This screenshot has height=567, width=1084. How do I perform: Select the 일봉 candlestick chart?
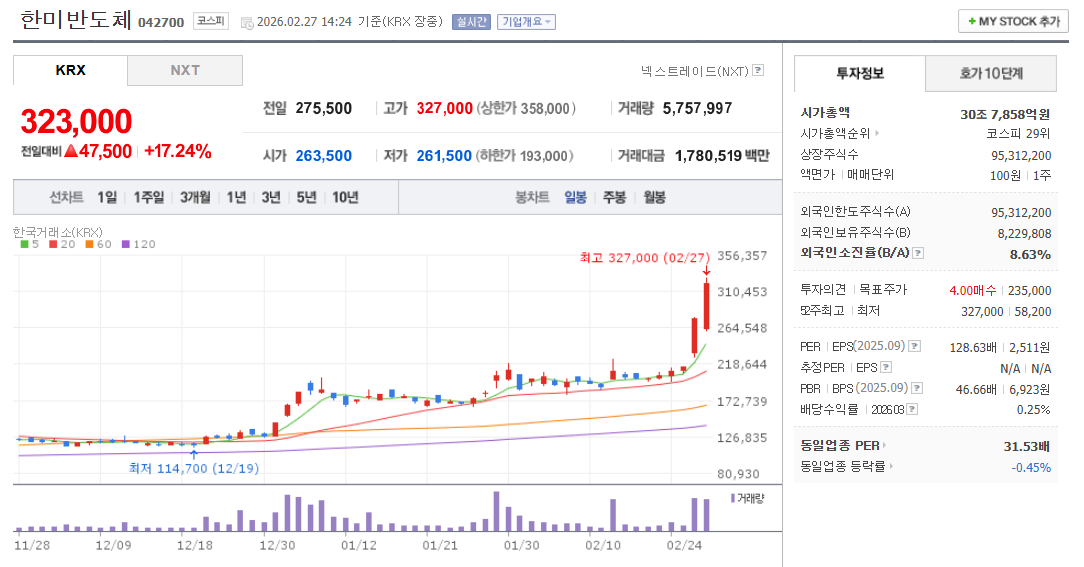tap(575, 198)
